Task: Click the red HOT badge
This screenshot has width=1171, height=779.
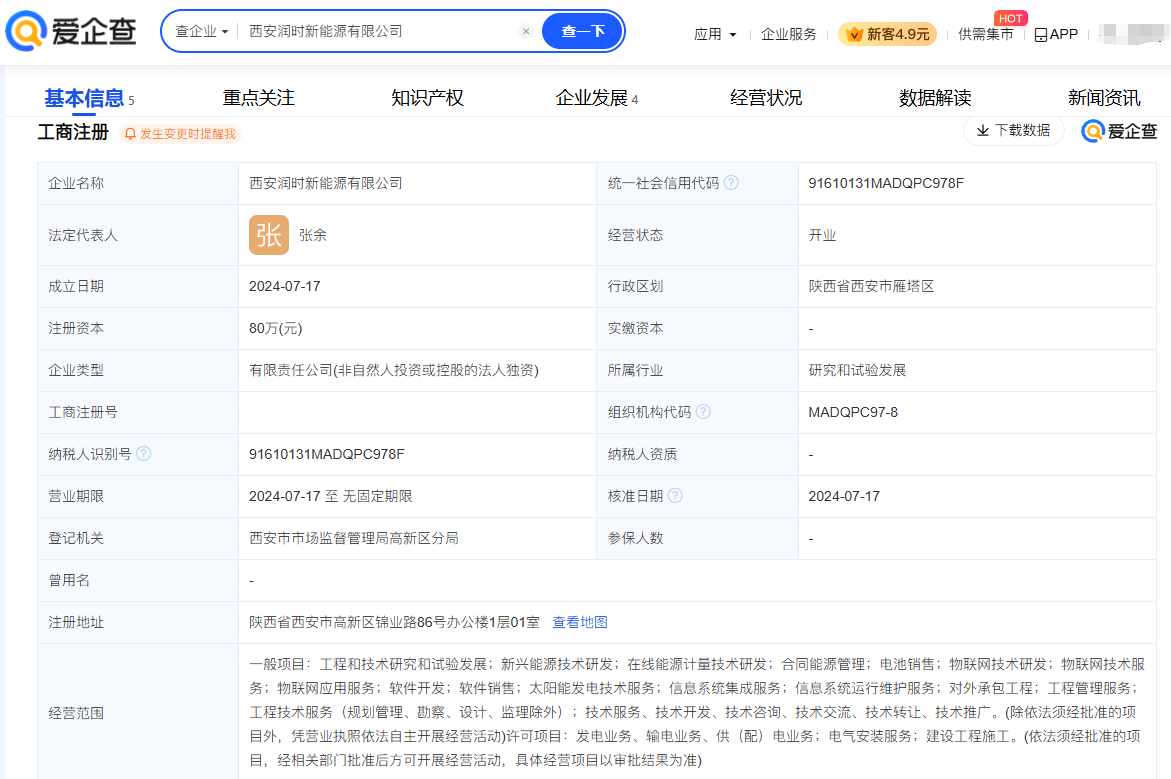Action: tap(1010, 18)
